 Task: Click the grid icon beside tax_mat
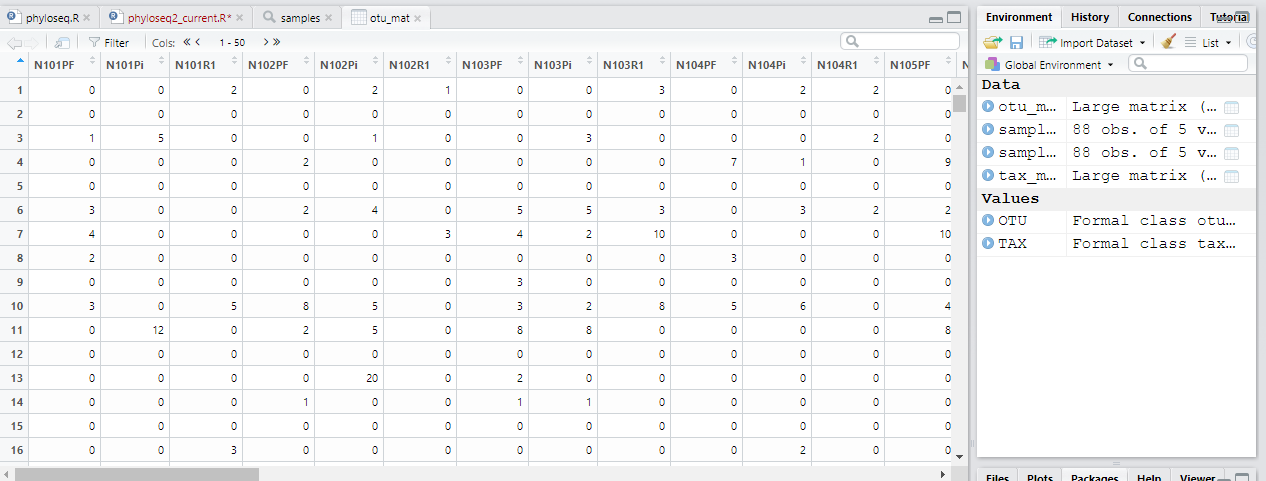[1231, 176]
